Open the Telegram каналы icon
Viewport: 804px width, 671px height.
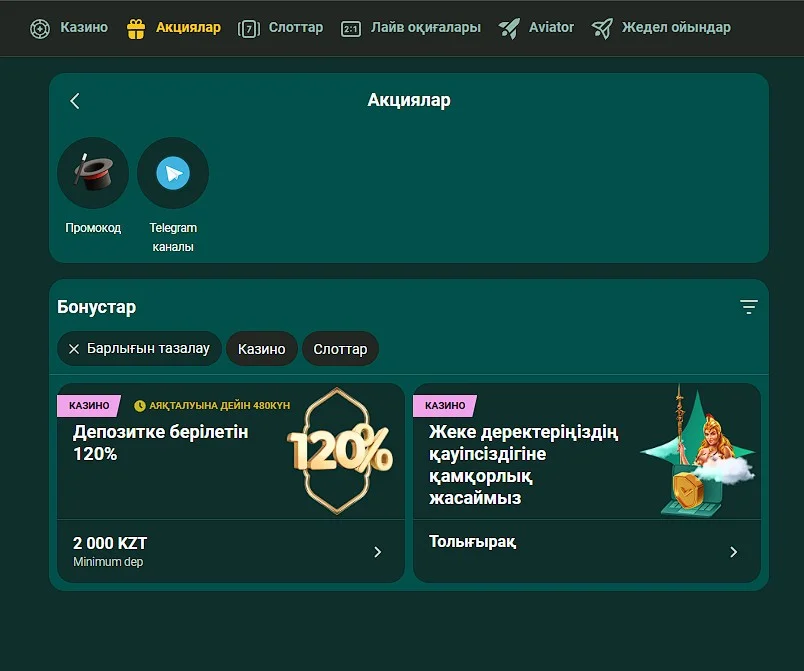[173, 173]
